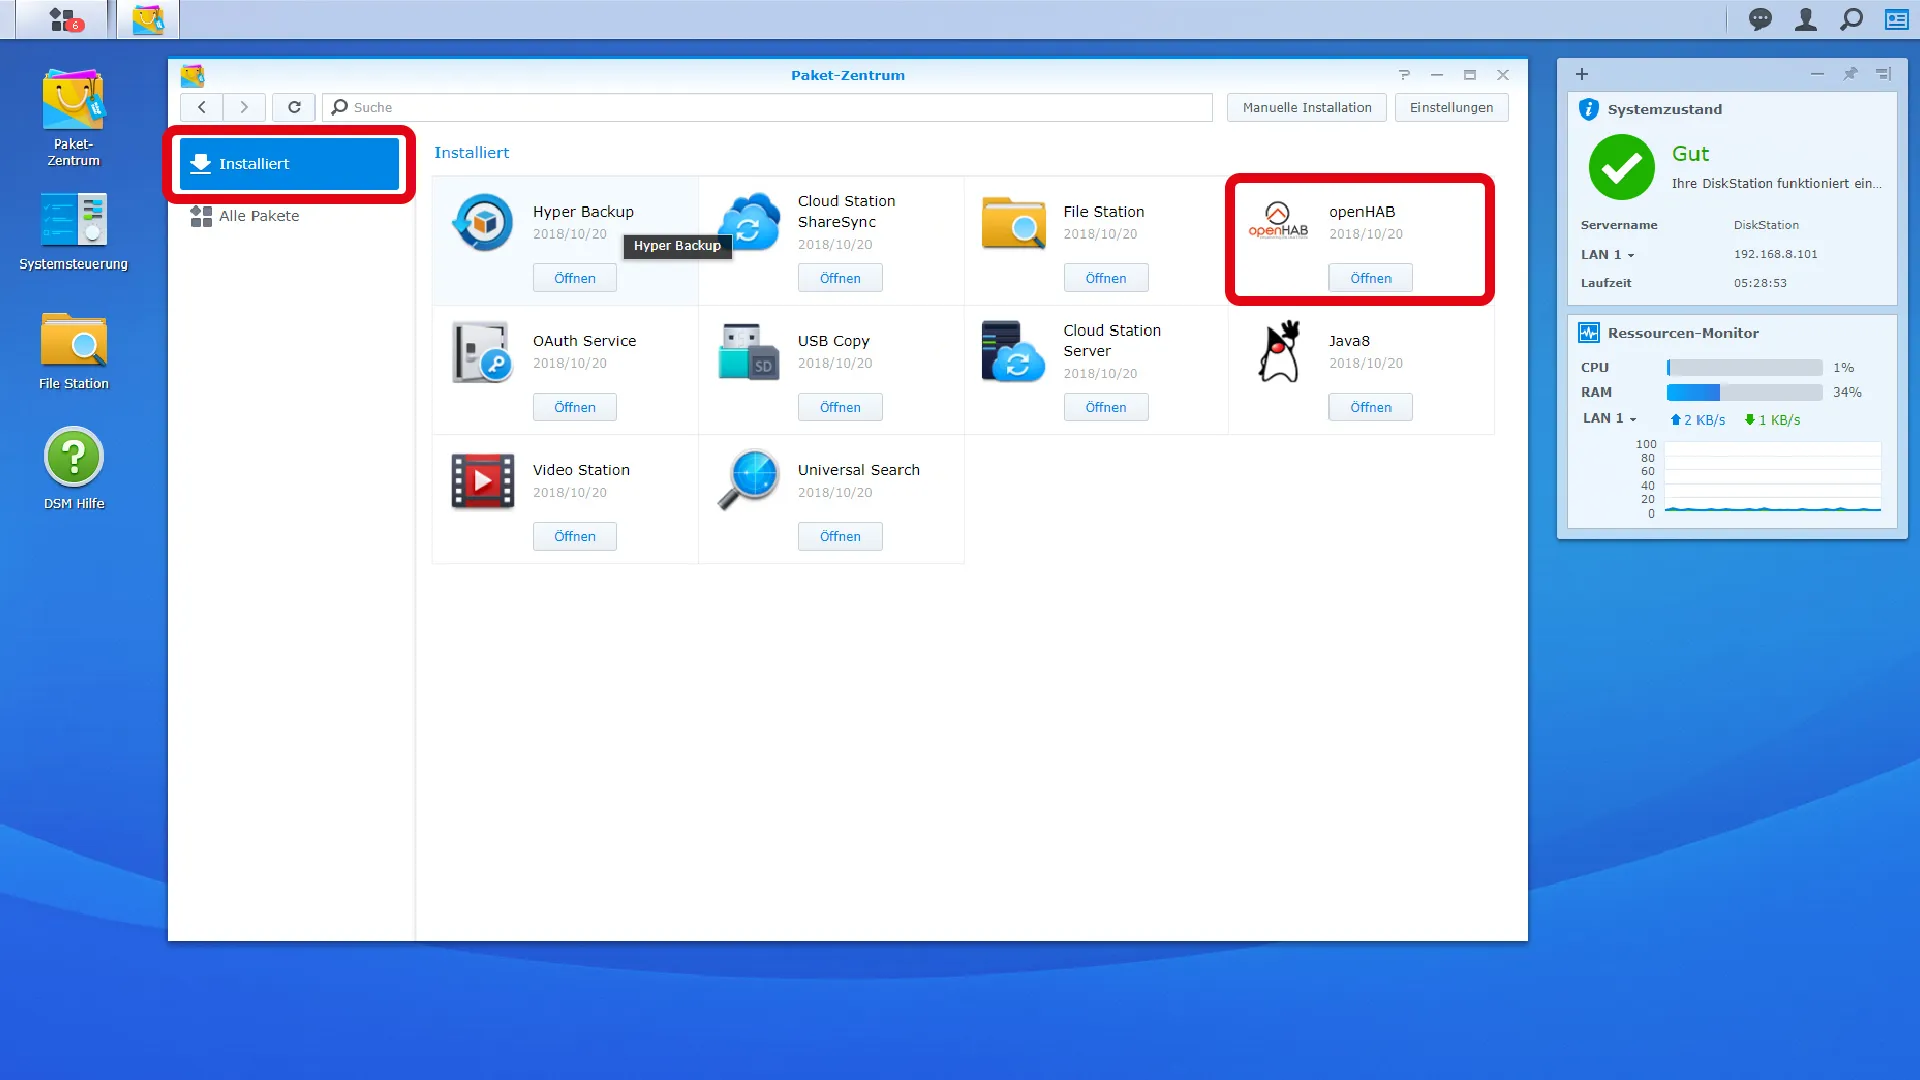1920x1080 pixels.
Task: Click the Universal Search package name
Action: click(858, 470)
